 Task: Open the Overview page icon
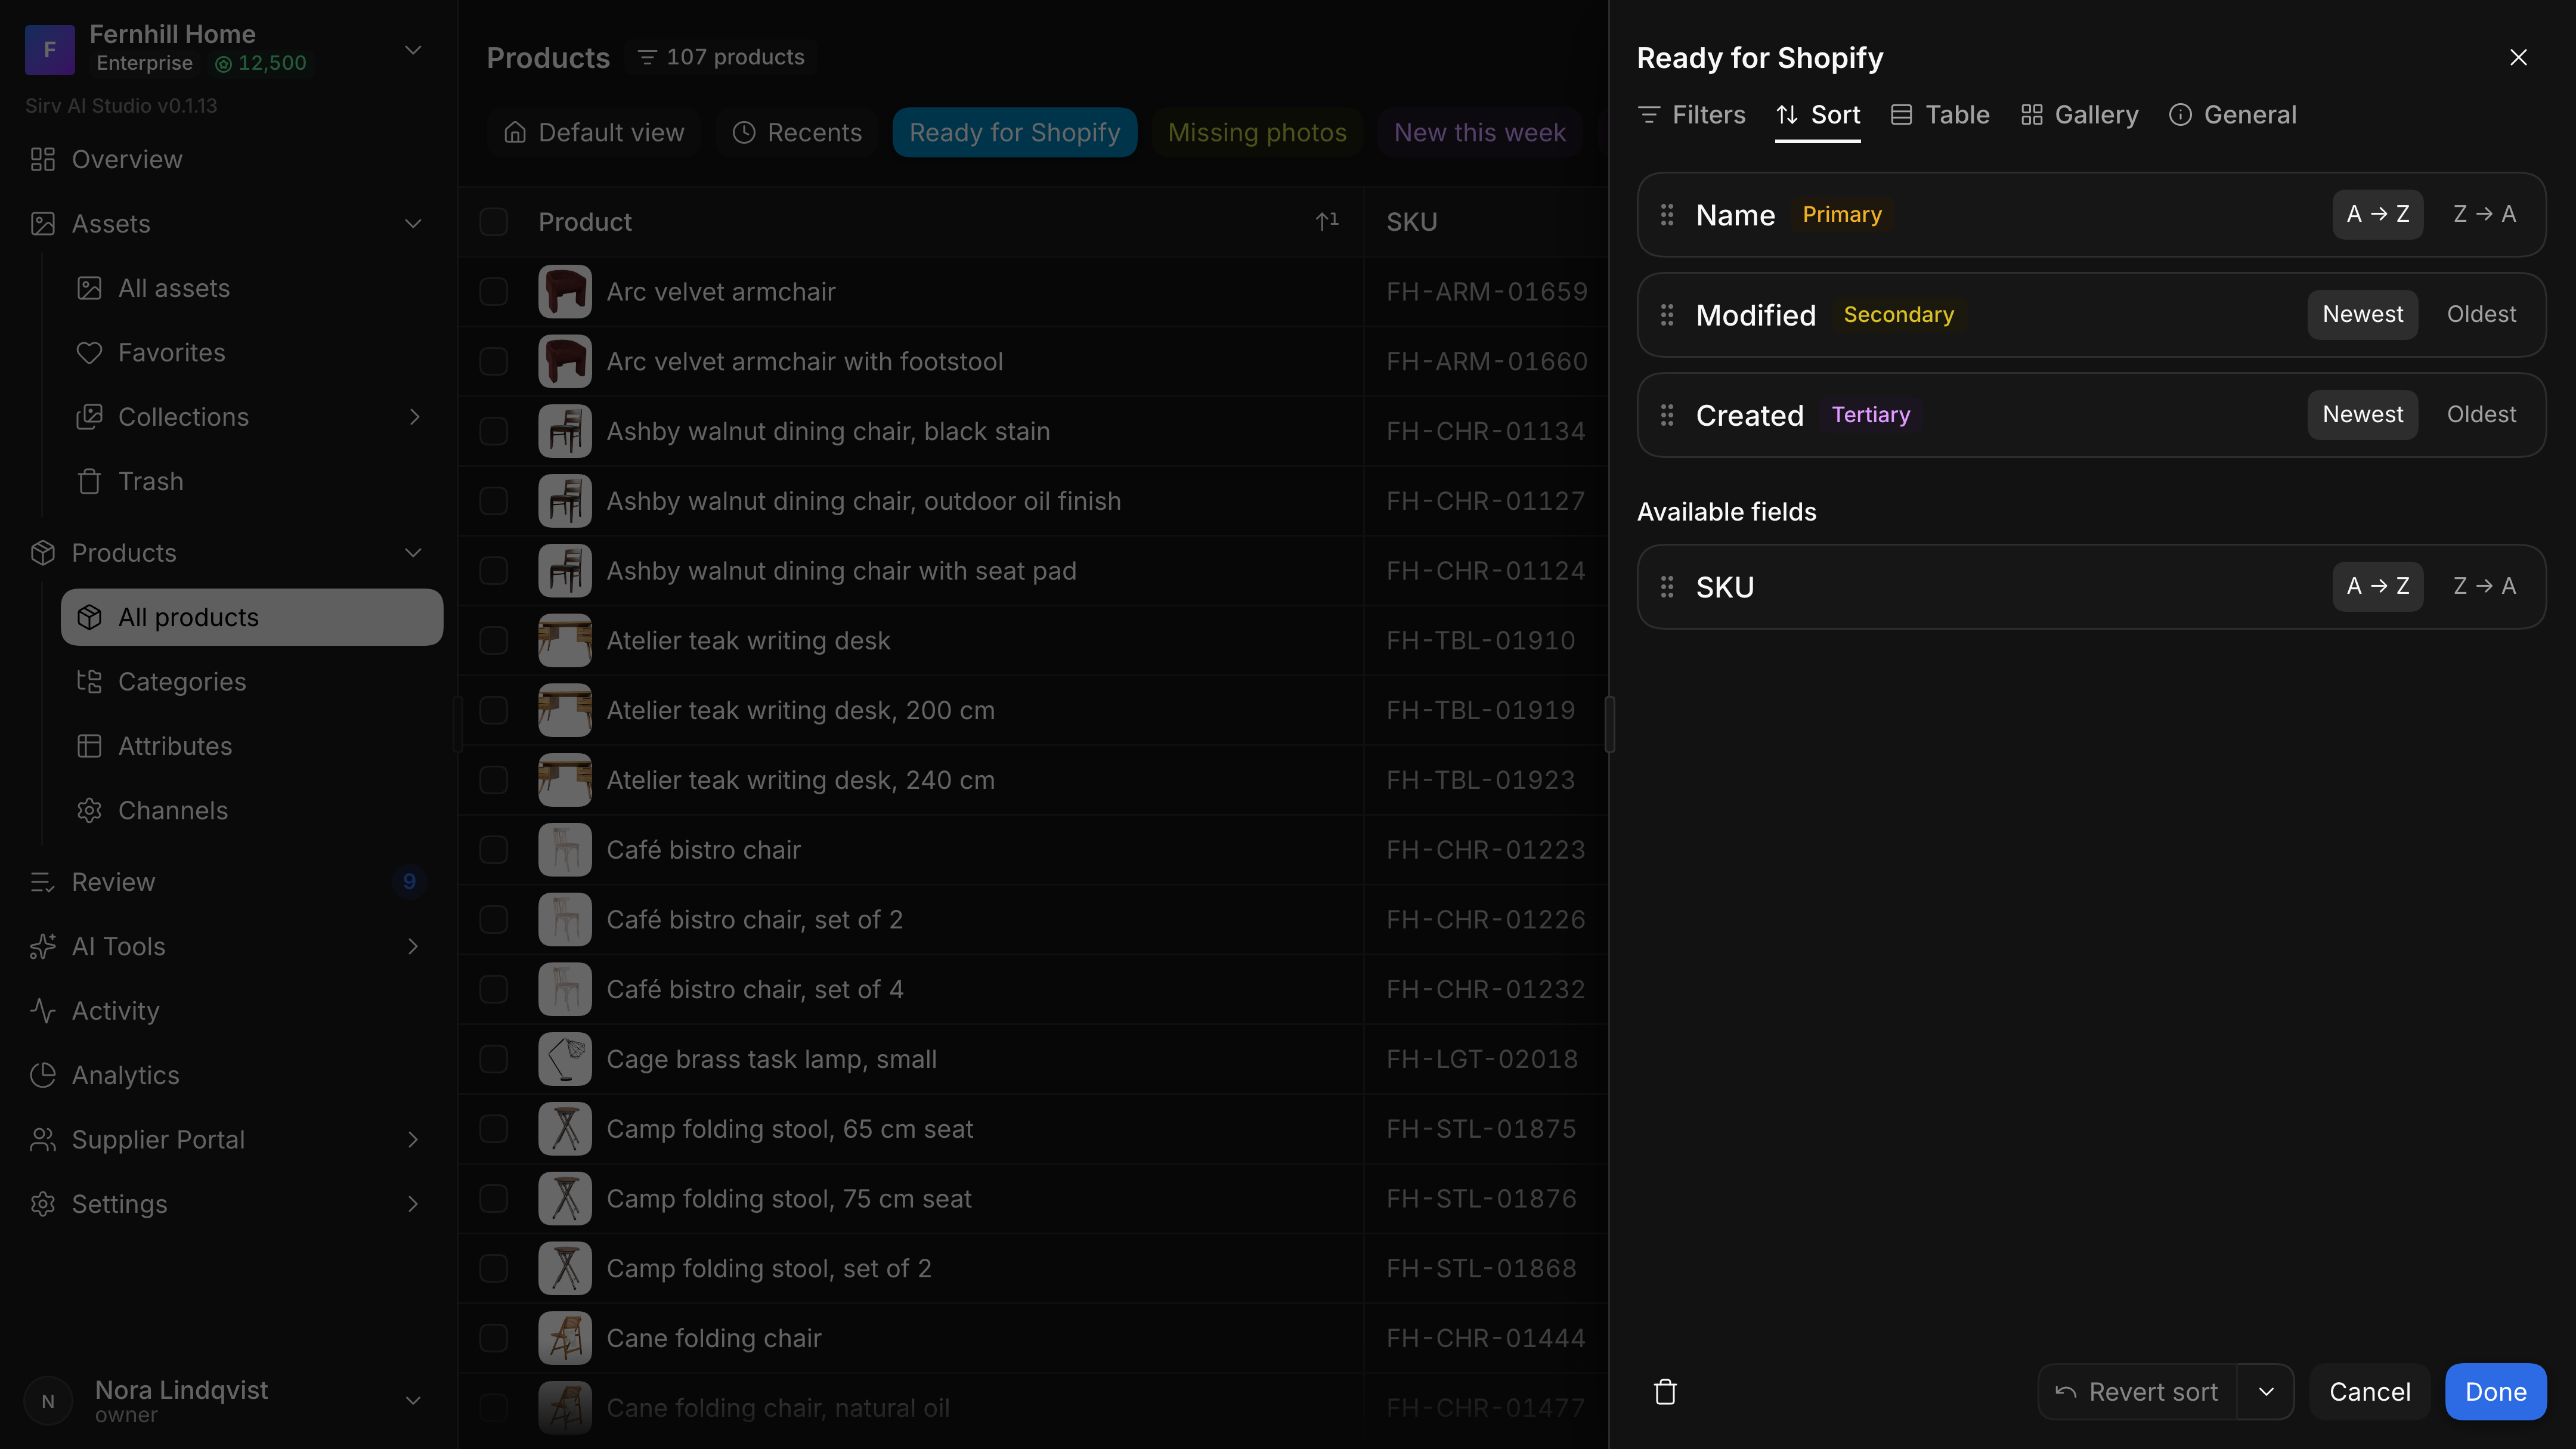[x=43, y=159]
